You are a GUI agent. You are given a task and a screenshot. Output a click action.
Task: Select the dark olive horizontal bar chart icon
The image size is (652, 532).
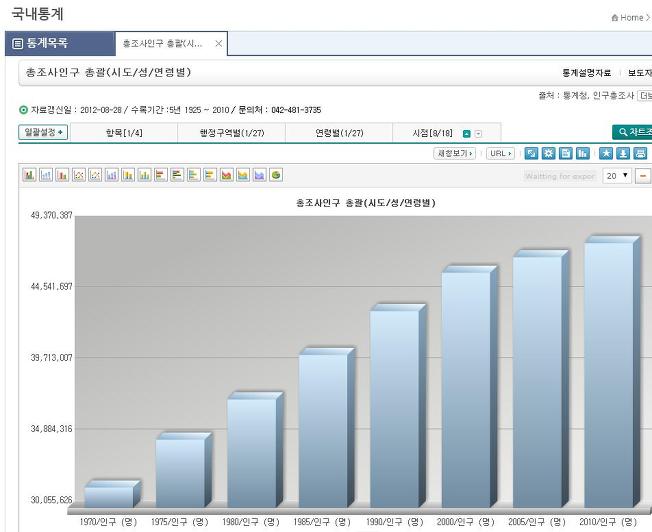pos(177,175)
